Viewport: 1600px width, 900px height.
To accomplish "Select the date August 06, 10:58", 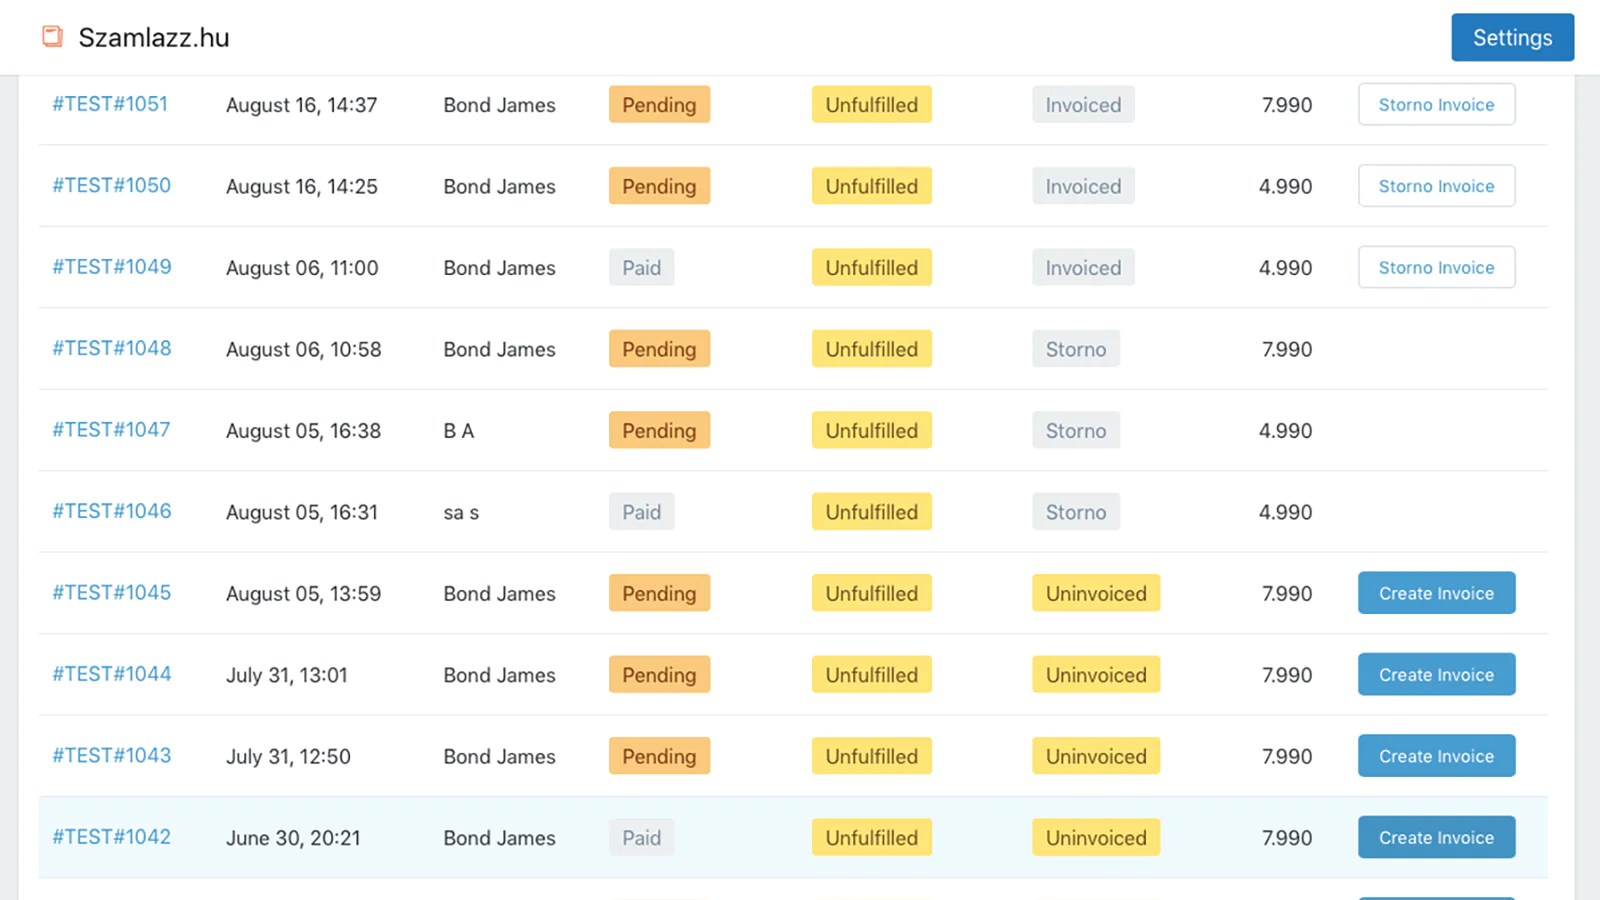I will 303,349.
